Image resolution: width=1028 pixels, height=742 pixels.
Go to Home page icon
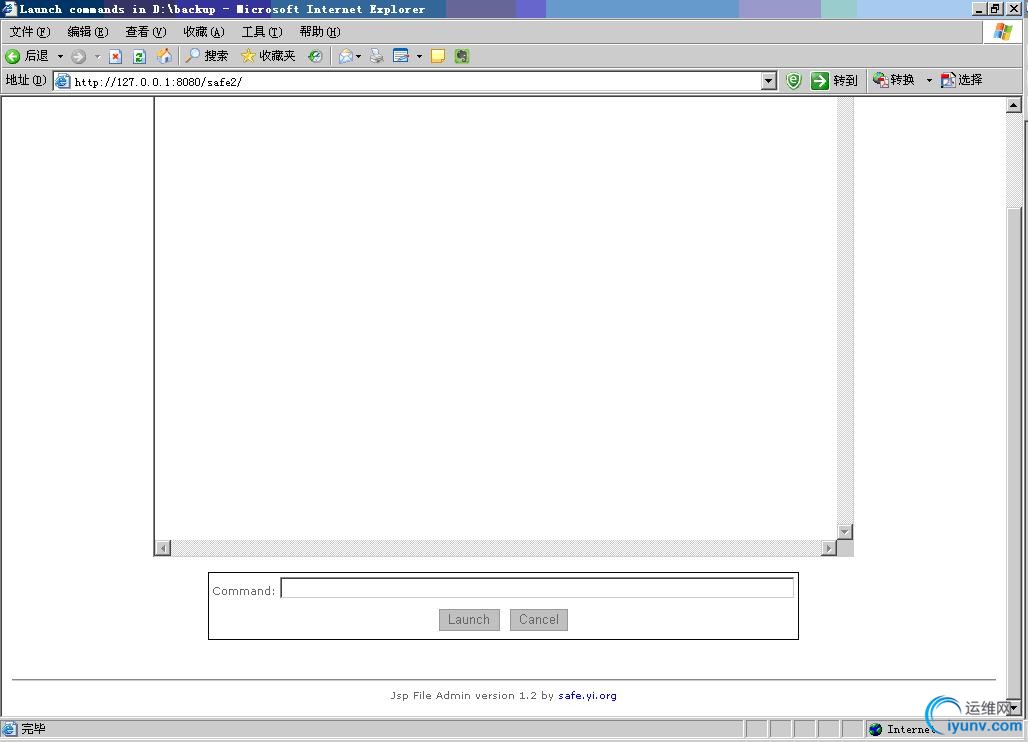coord(164,56)
